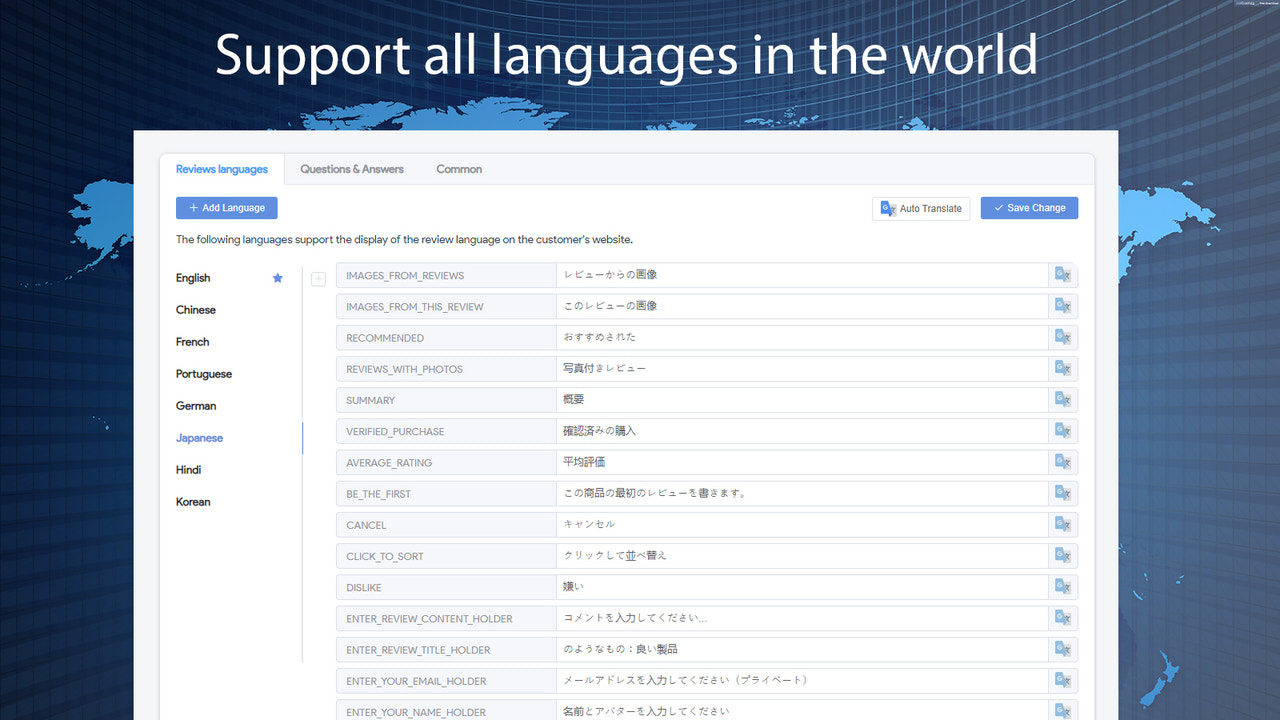Select Korean in the language sidebar

192,501
